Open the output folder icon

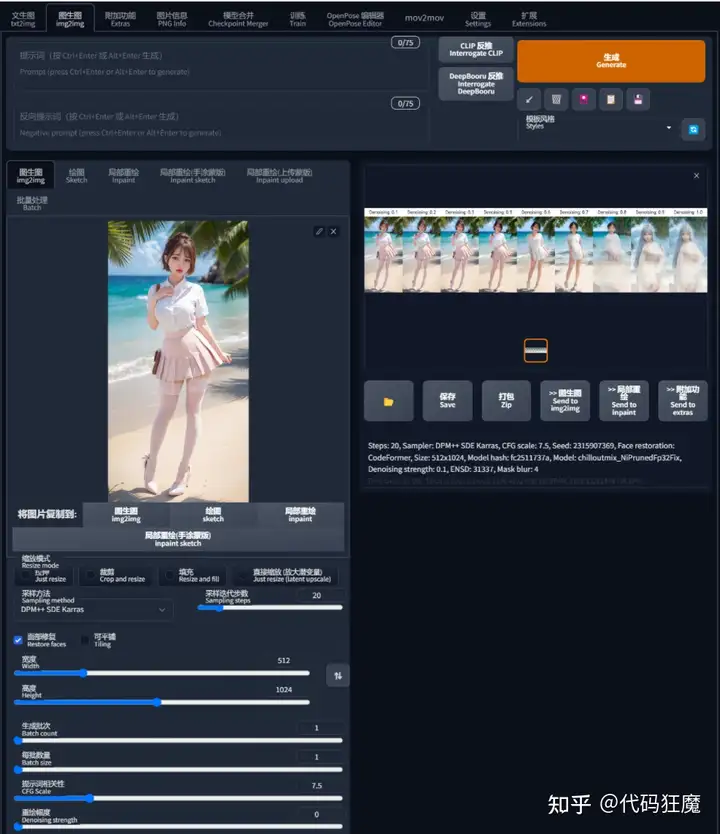(389, 402)
